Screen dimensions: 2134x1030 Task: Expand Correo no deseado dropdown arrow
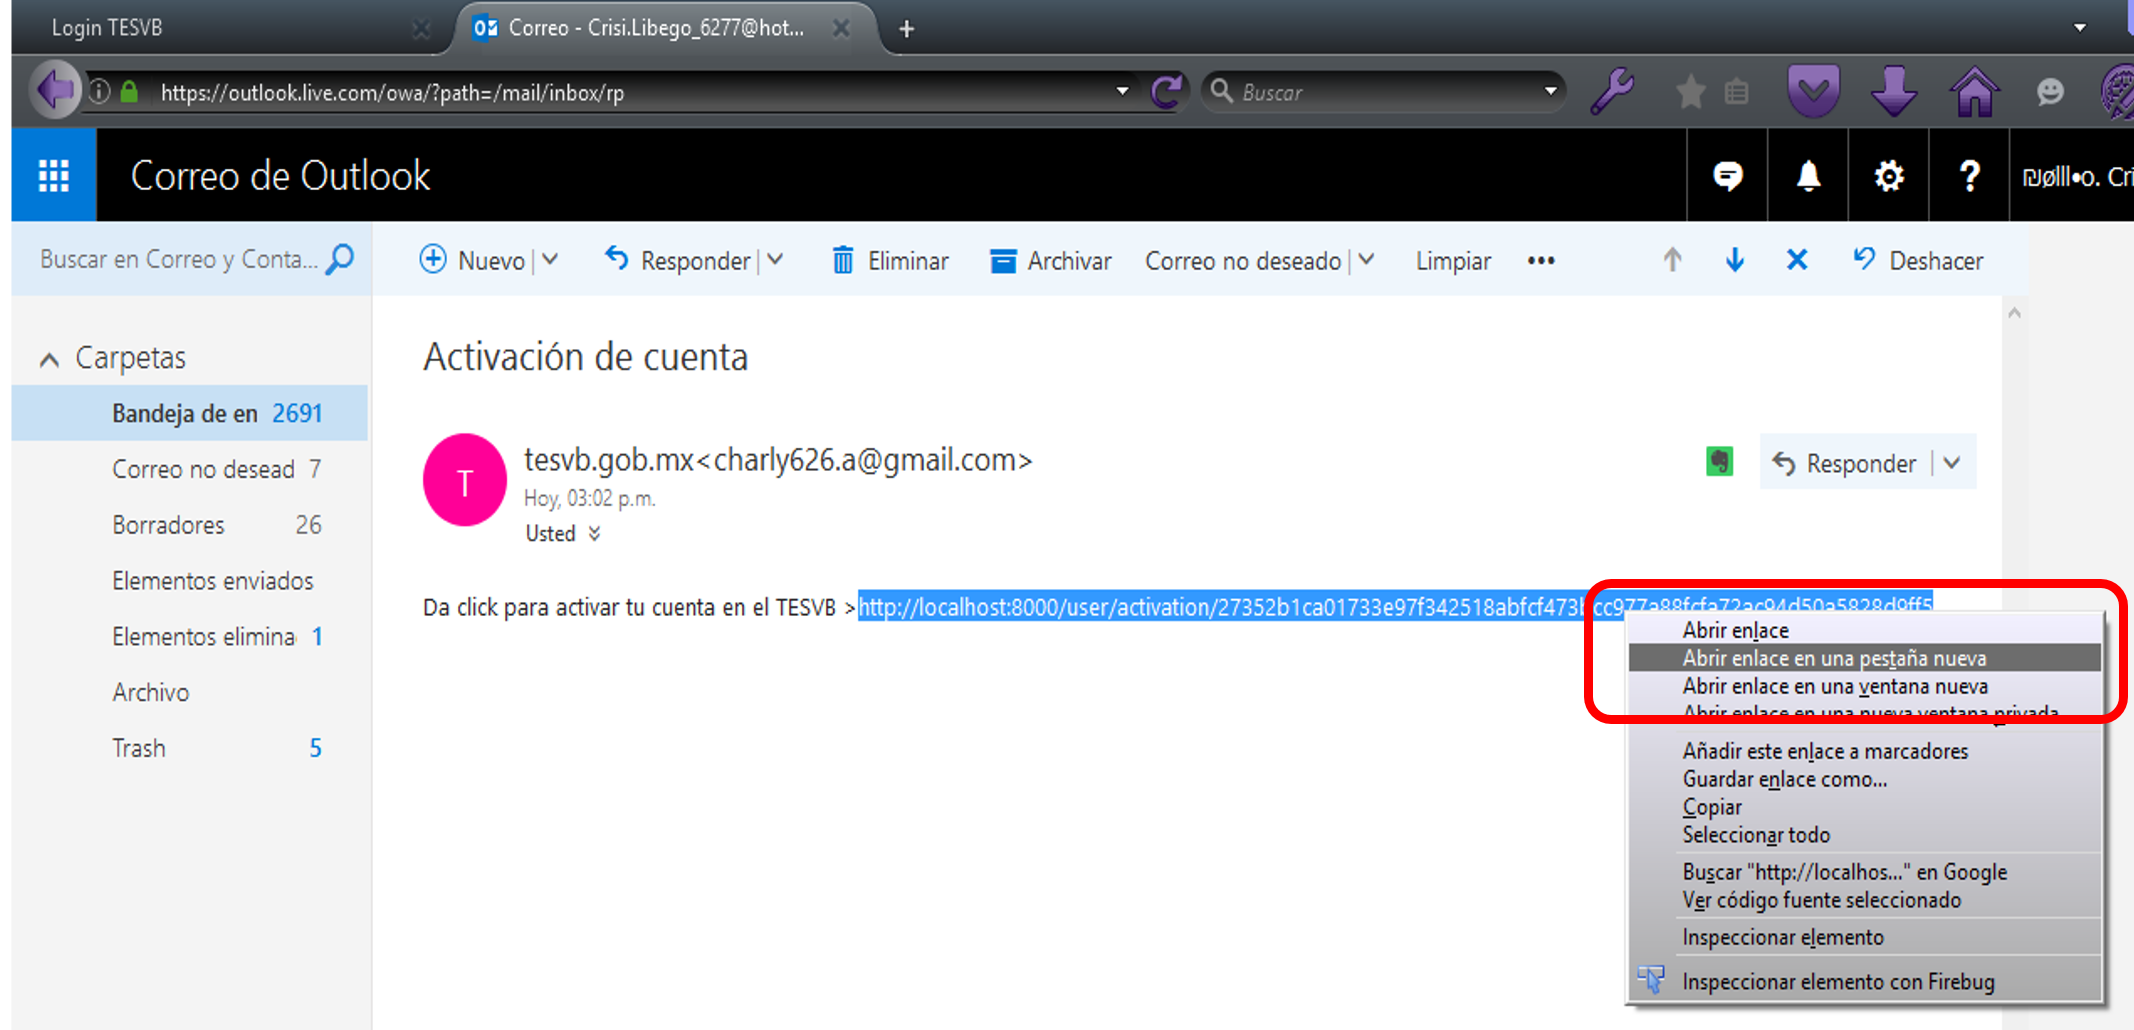[x=1366, y=260]
